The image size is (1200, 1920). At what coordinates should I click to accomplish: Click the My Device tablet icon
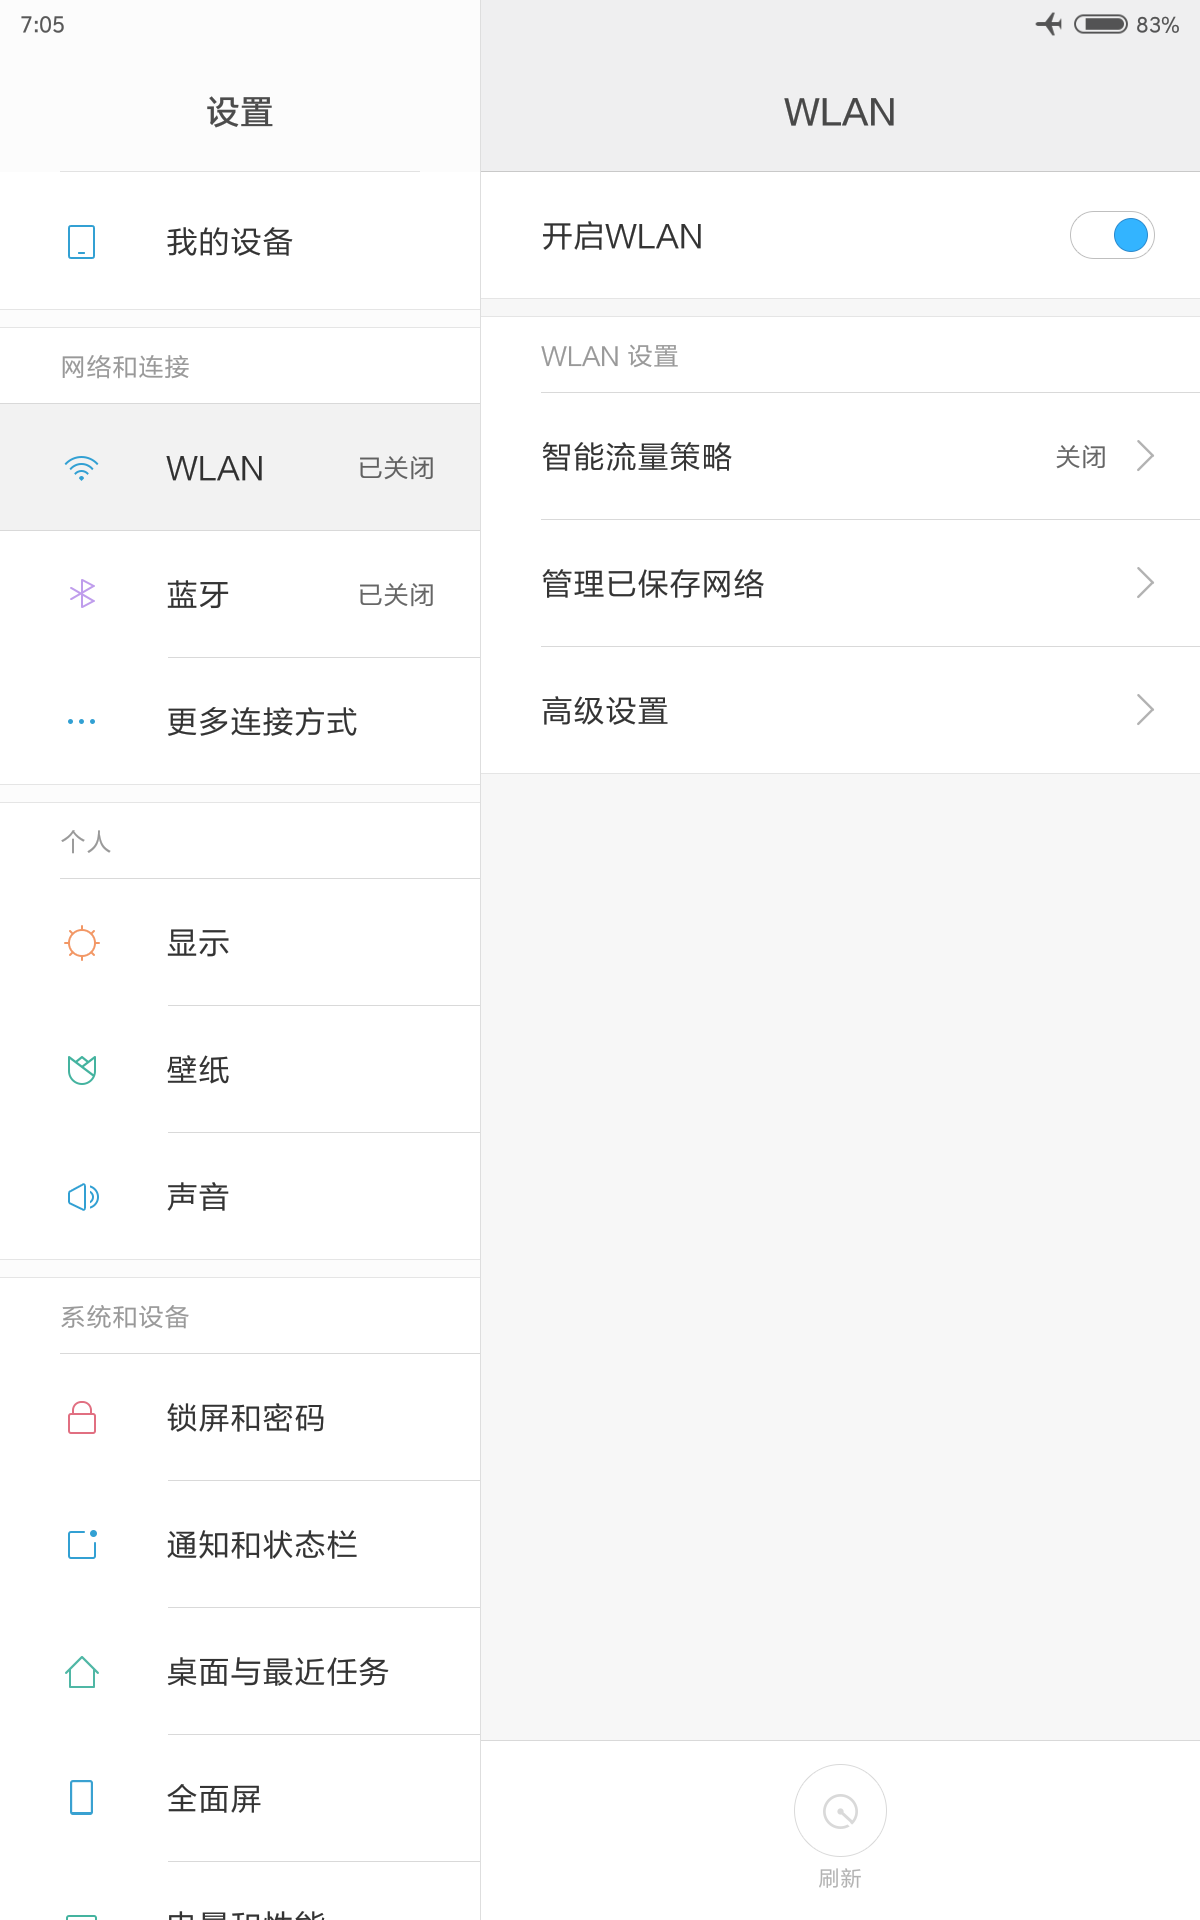[x=81, y=242]
